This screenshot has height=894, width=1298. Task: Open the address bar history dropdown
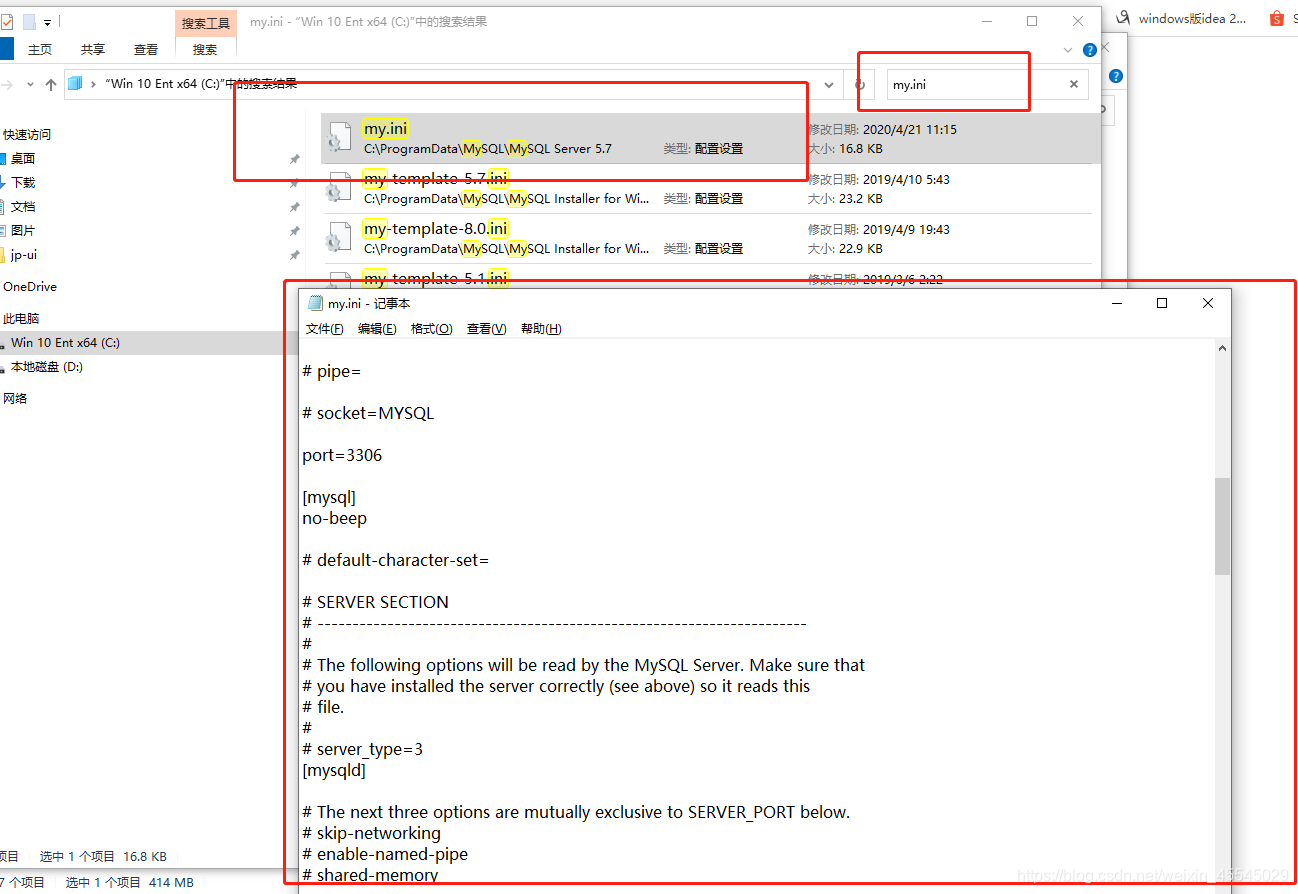pos(829,85)
